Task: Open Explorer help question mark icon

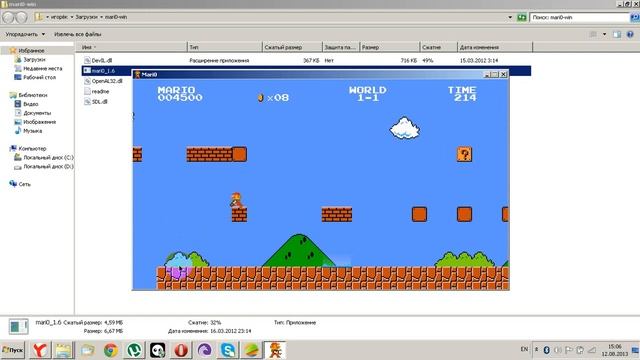Action: tap(630, 34)
